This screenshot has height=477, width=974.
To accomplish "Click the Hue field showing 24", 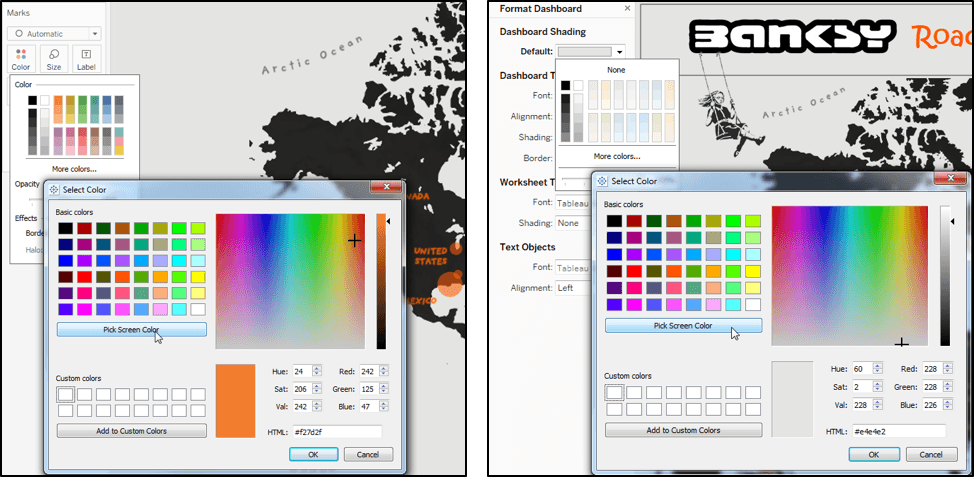I will [x=302, y=371].
